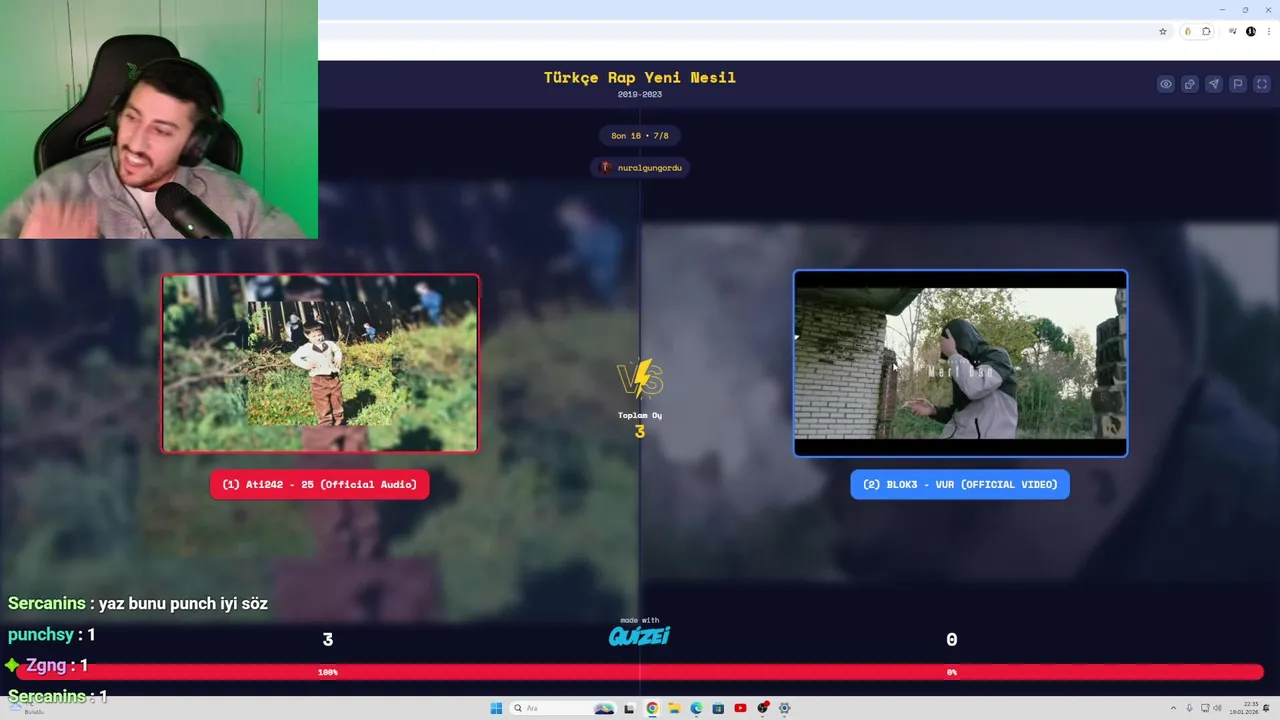Open the Chrome profile avatar
Screen dimensions: 1280x720
[x=1251, y=32]
